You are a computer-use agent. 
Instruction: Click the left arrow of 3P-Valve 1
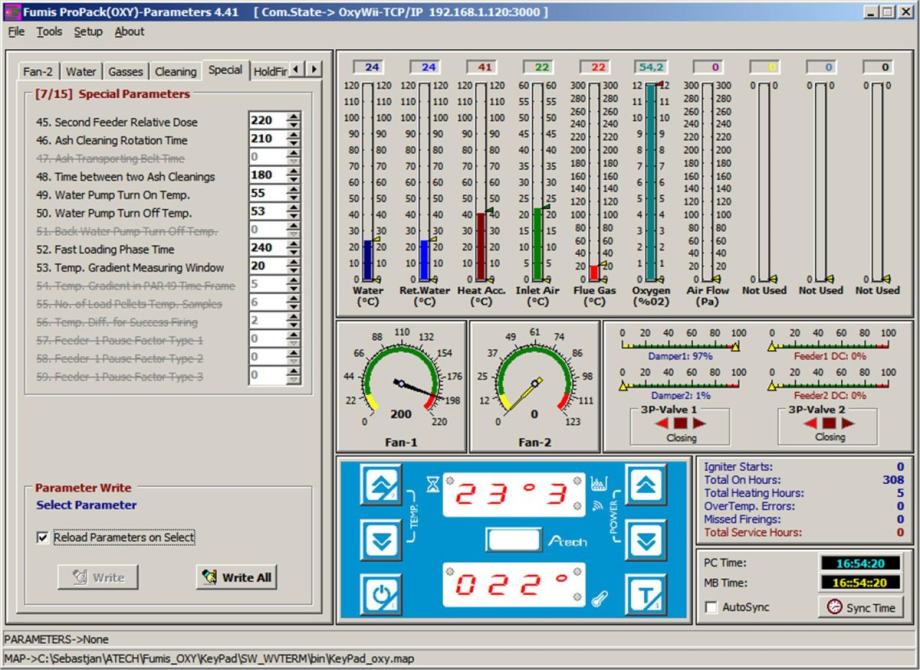coord(662,423)
